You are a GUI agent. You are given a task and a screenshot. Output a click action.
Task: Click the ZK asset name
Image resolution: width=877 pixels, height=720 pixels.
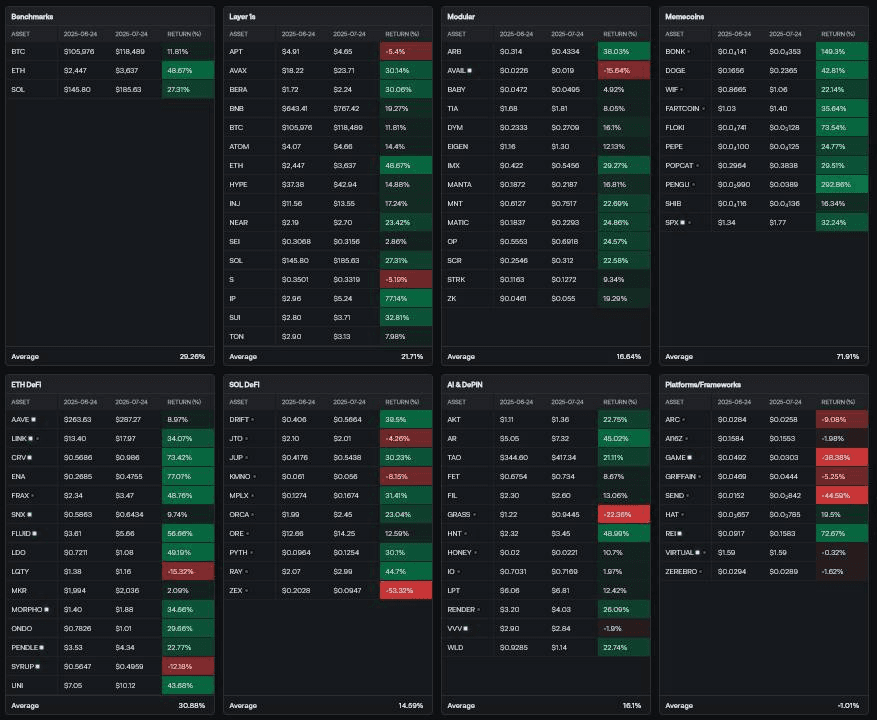(x=452, y=299)
